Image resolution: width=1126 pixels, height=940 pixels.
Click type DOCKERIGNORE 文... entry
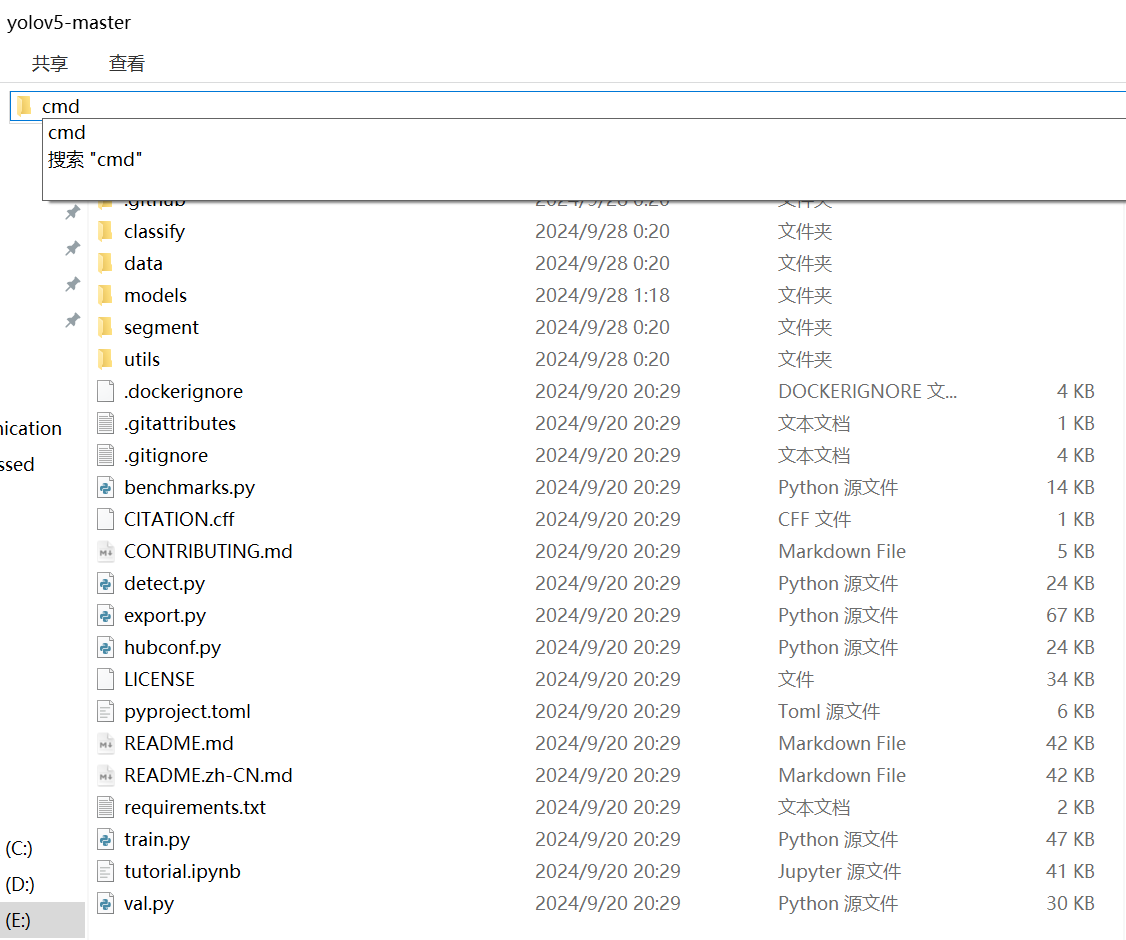tap(867, 391)
